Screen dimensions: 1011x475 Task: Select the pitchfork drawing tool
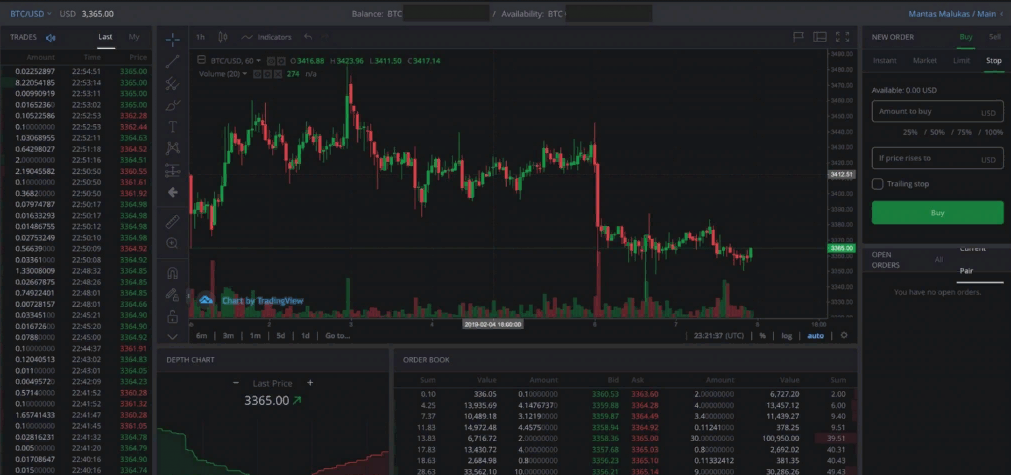[x=172, y=83]
